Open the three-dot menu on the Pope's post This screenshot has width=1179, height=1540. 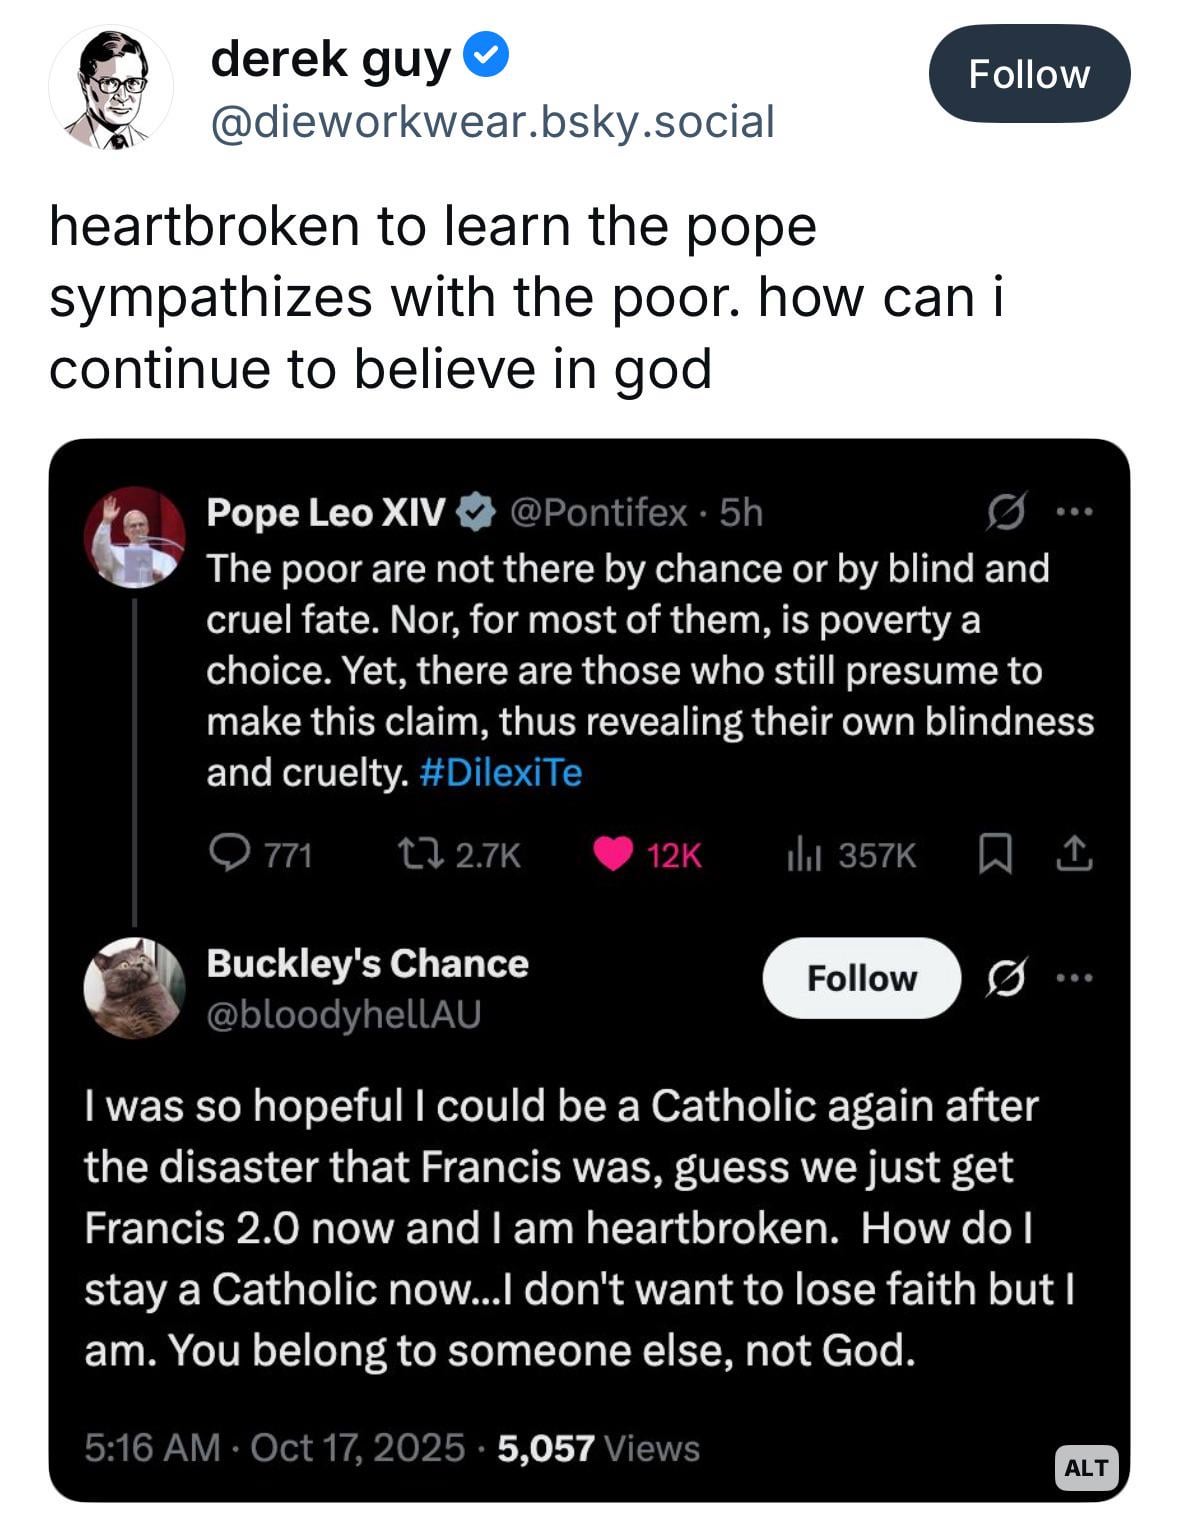click(1075, 512)
